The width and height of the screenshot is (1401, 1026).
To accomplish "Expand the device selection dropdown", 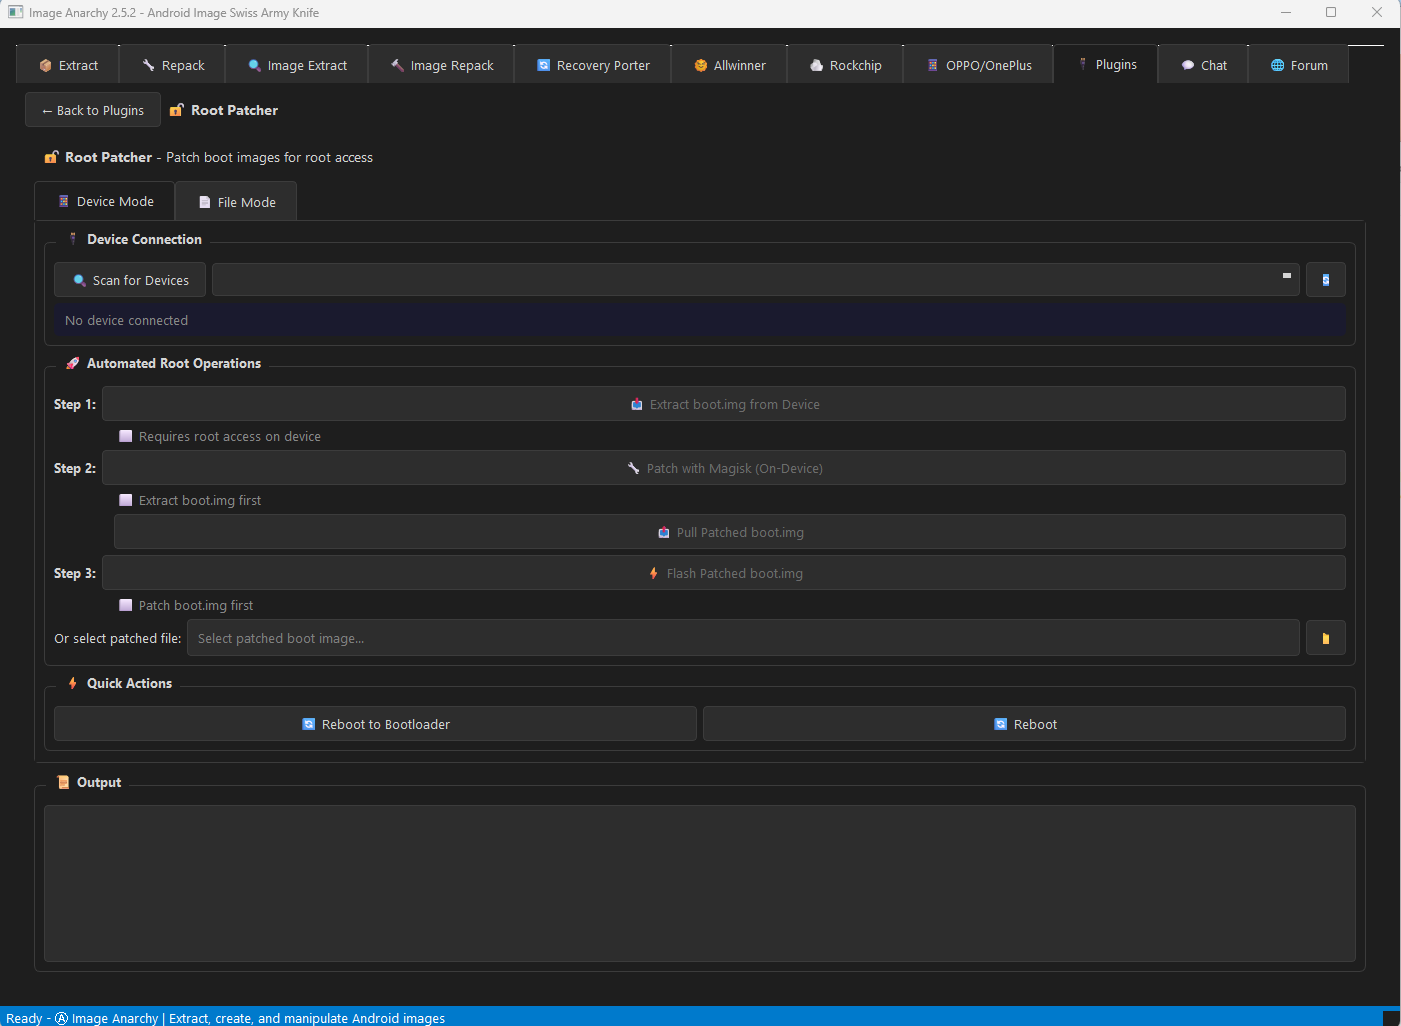I will coord(755,280).
